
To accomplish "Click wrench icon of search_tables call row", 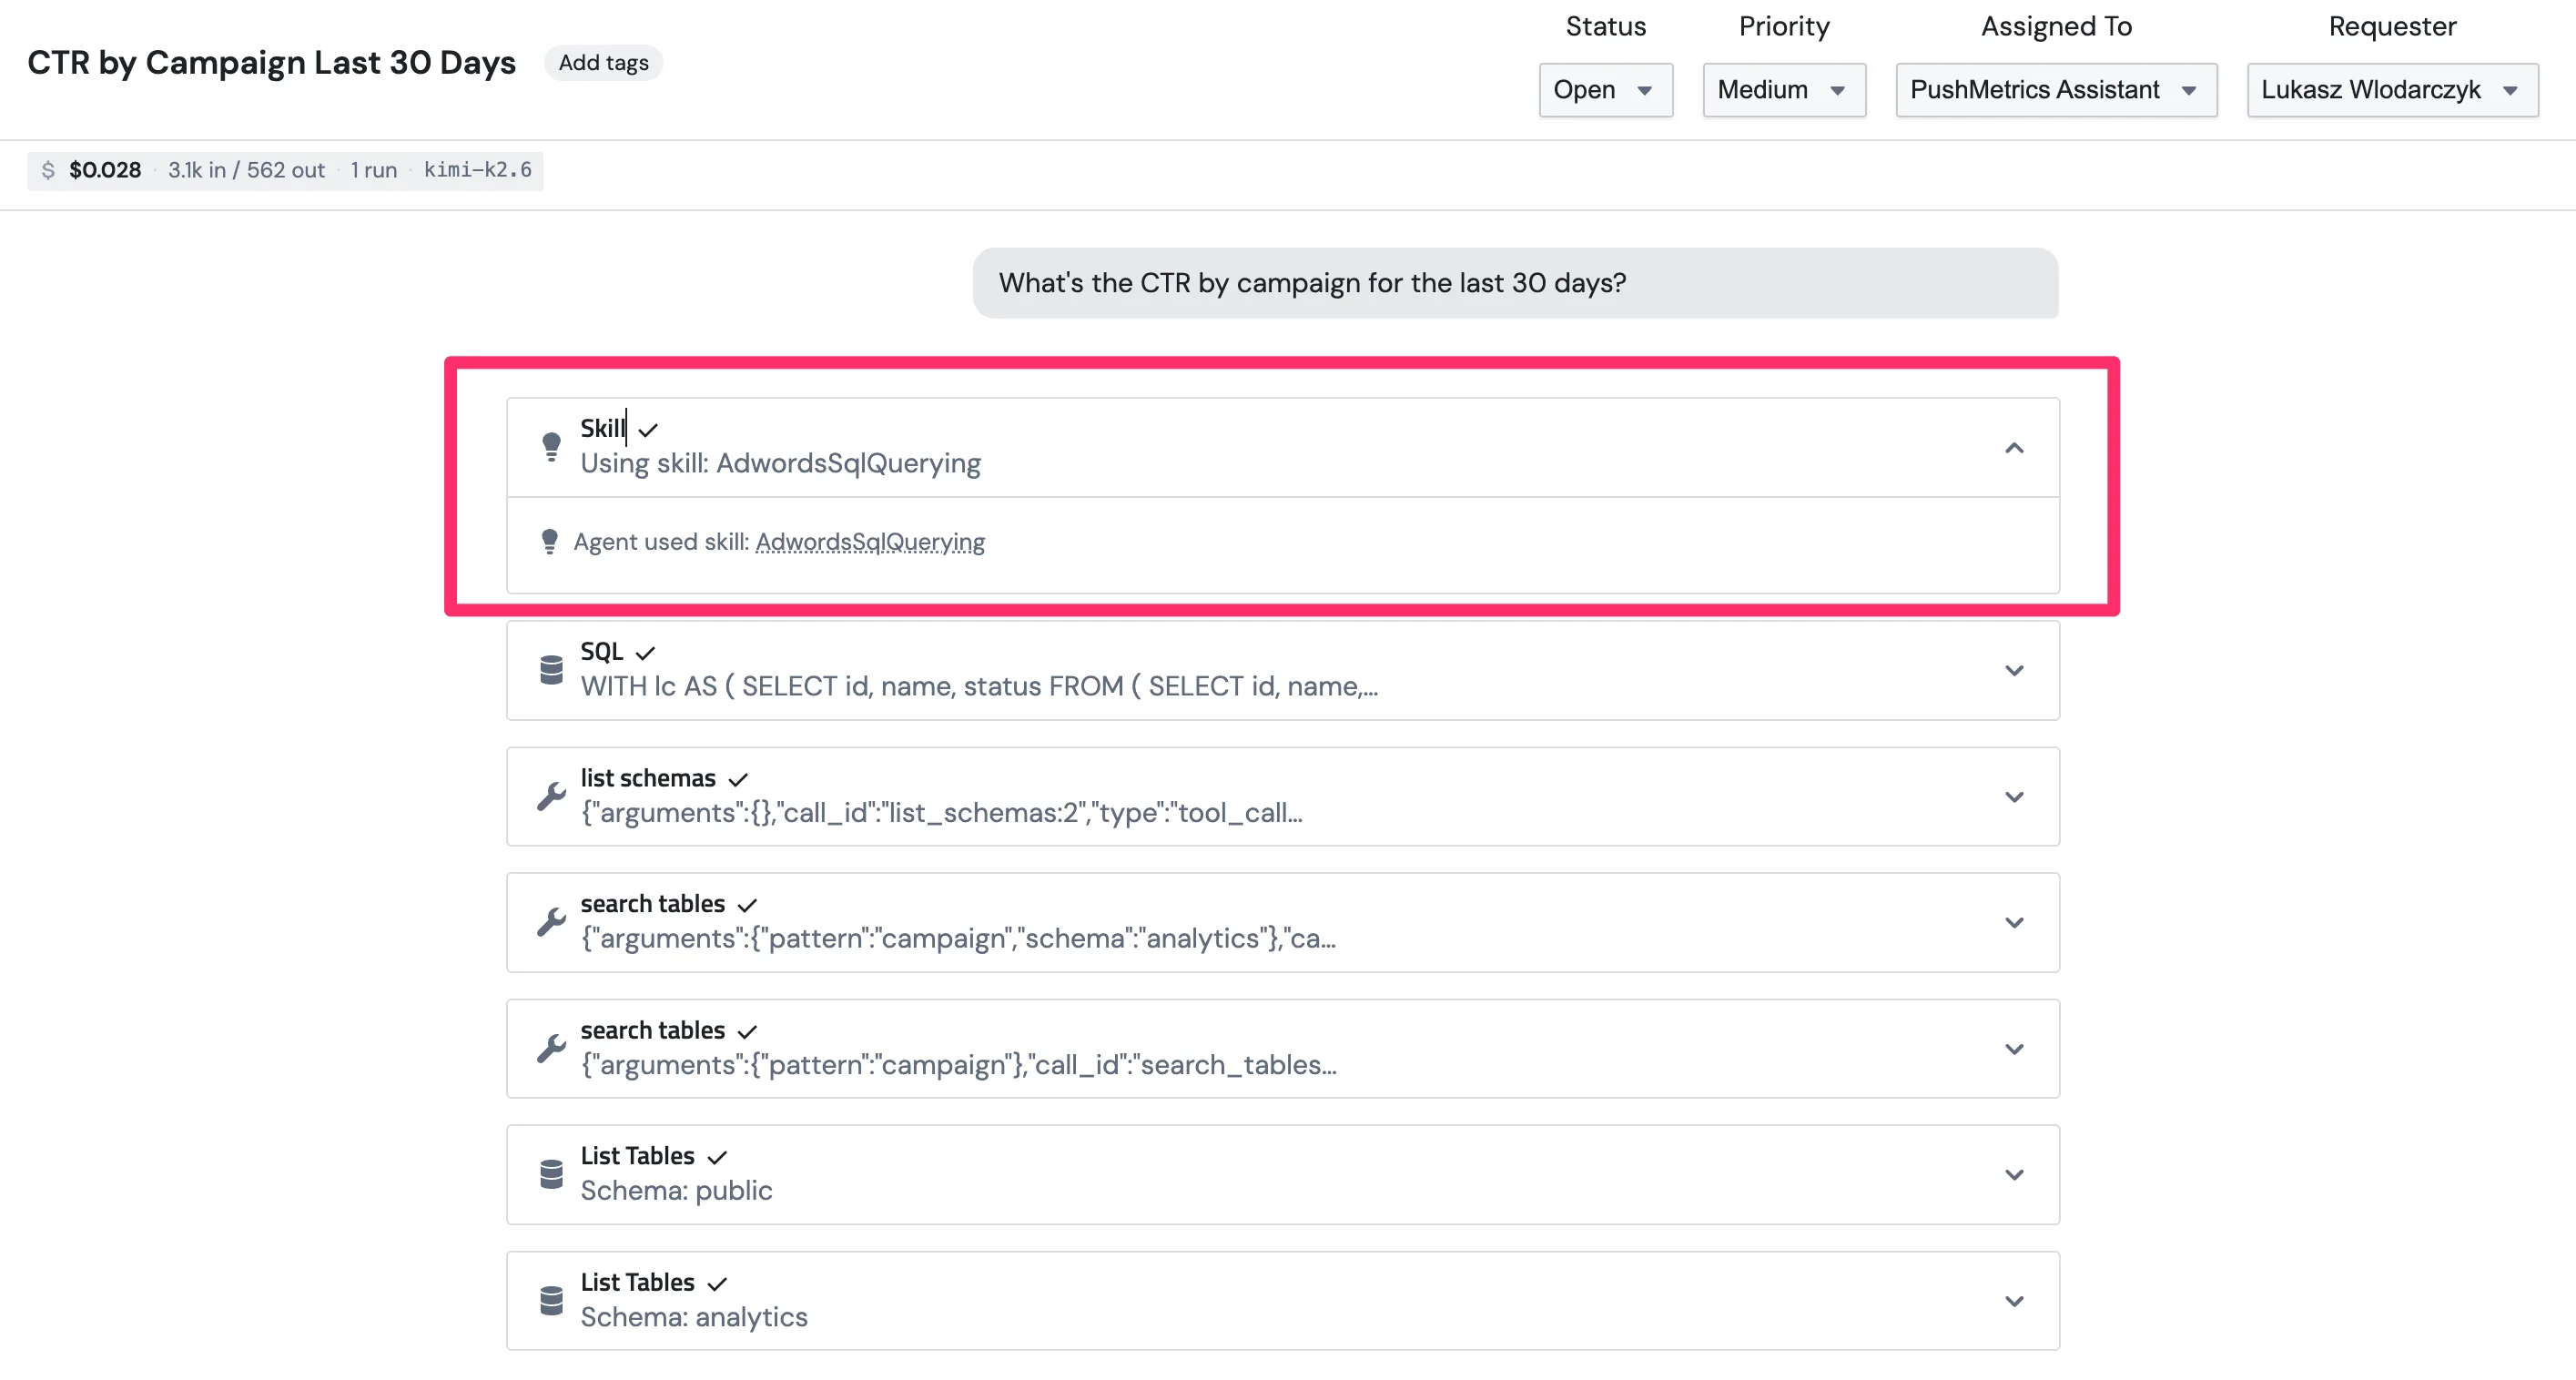I will [551, 1048].
